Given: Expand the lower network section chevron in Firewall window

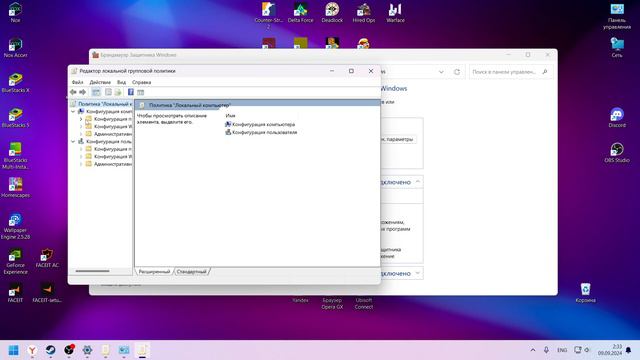Looking at the screenshot, I should [x=418, y=273].
